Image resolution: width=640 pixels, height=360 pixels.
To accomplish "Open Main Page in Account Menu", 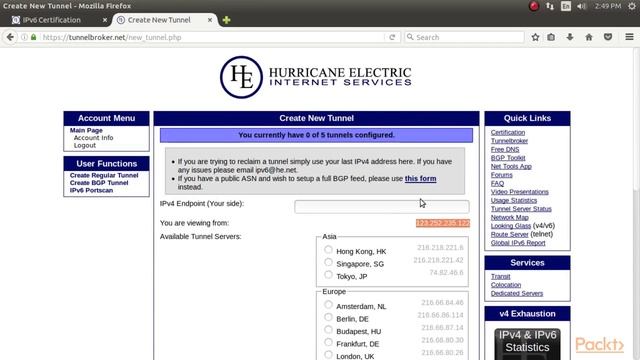I will pos(86,130).
